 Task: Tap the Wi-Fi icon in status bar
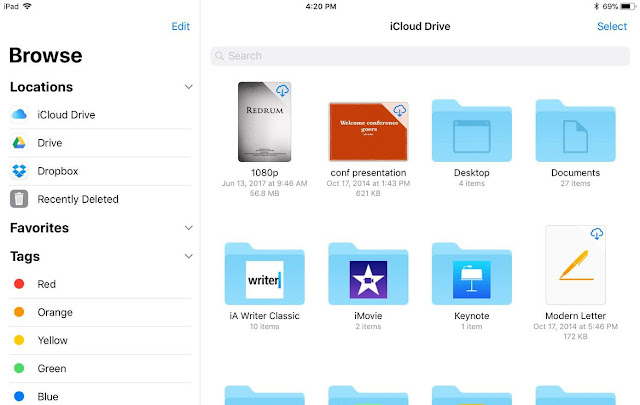[x=27, y=6]
